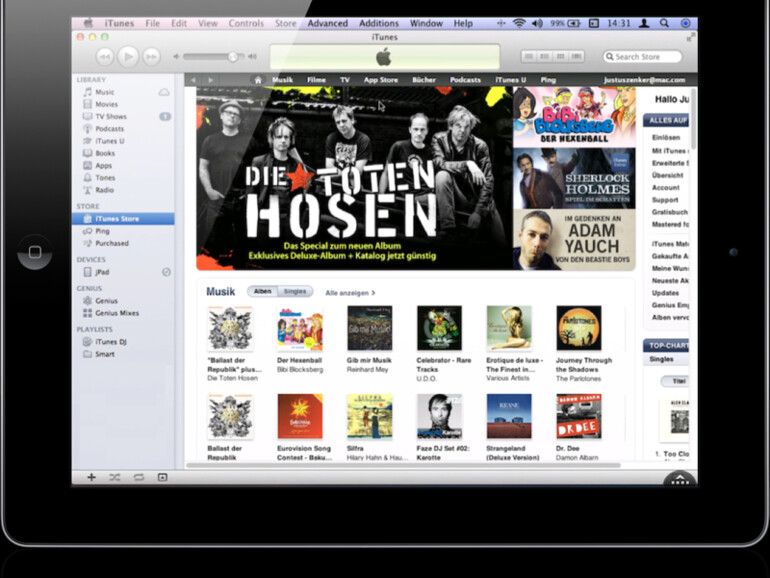Open Radio in the sidebar

[104, 190]
